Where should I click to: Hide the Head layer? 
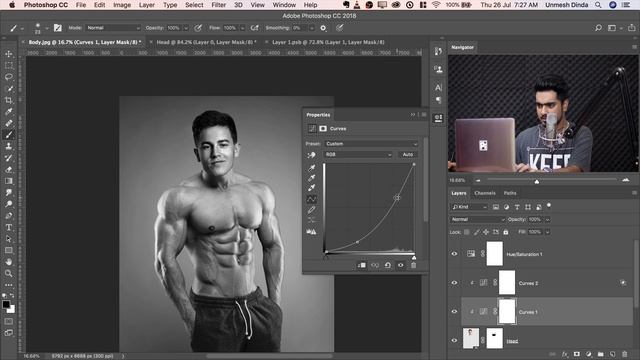pos(454,340)
